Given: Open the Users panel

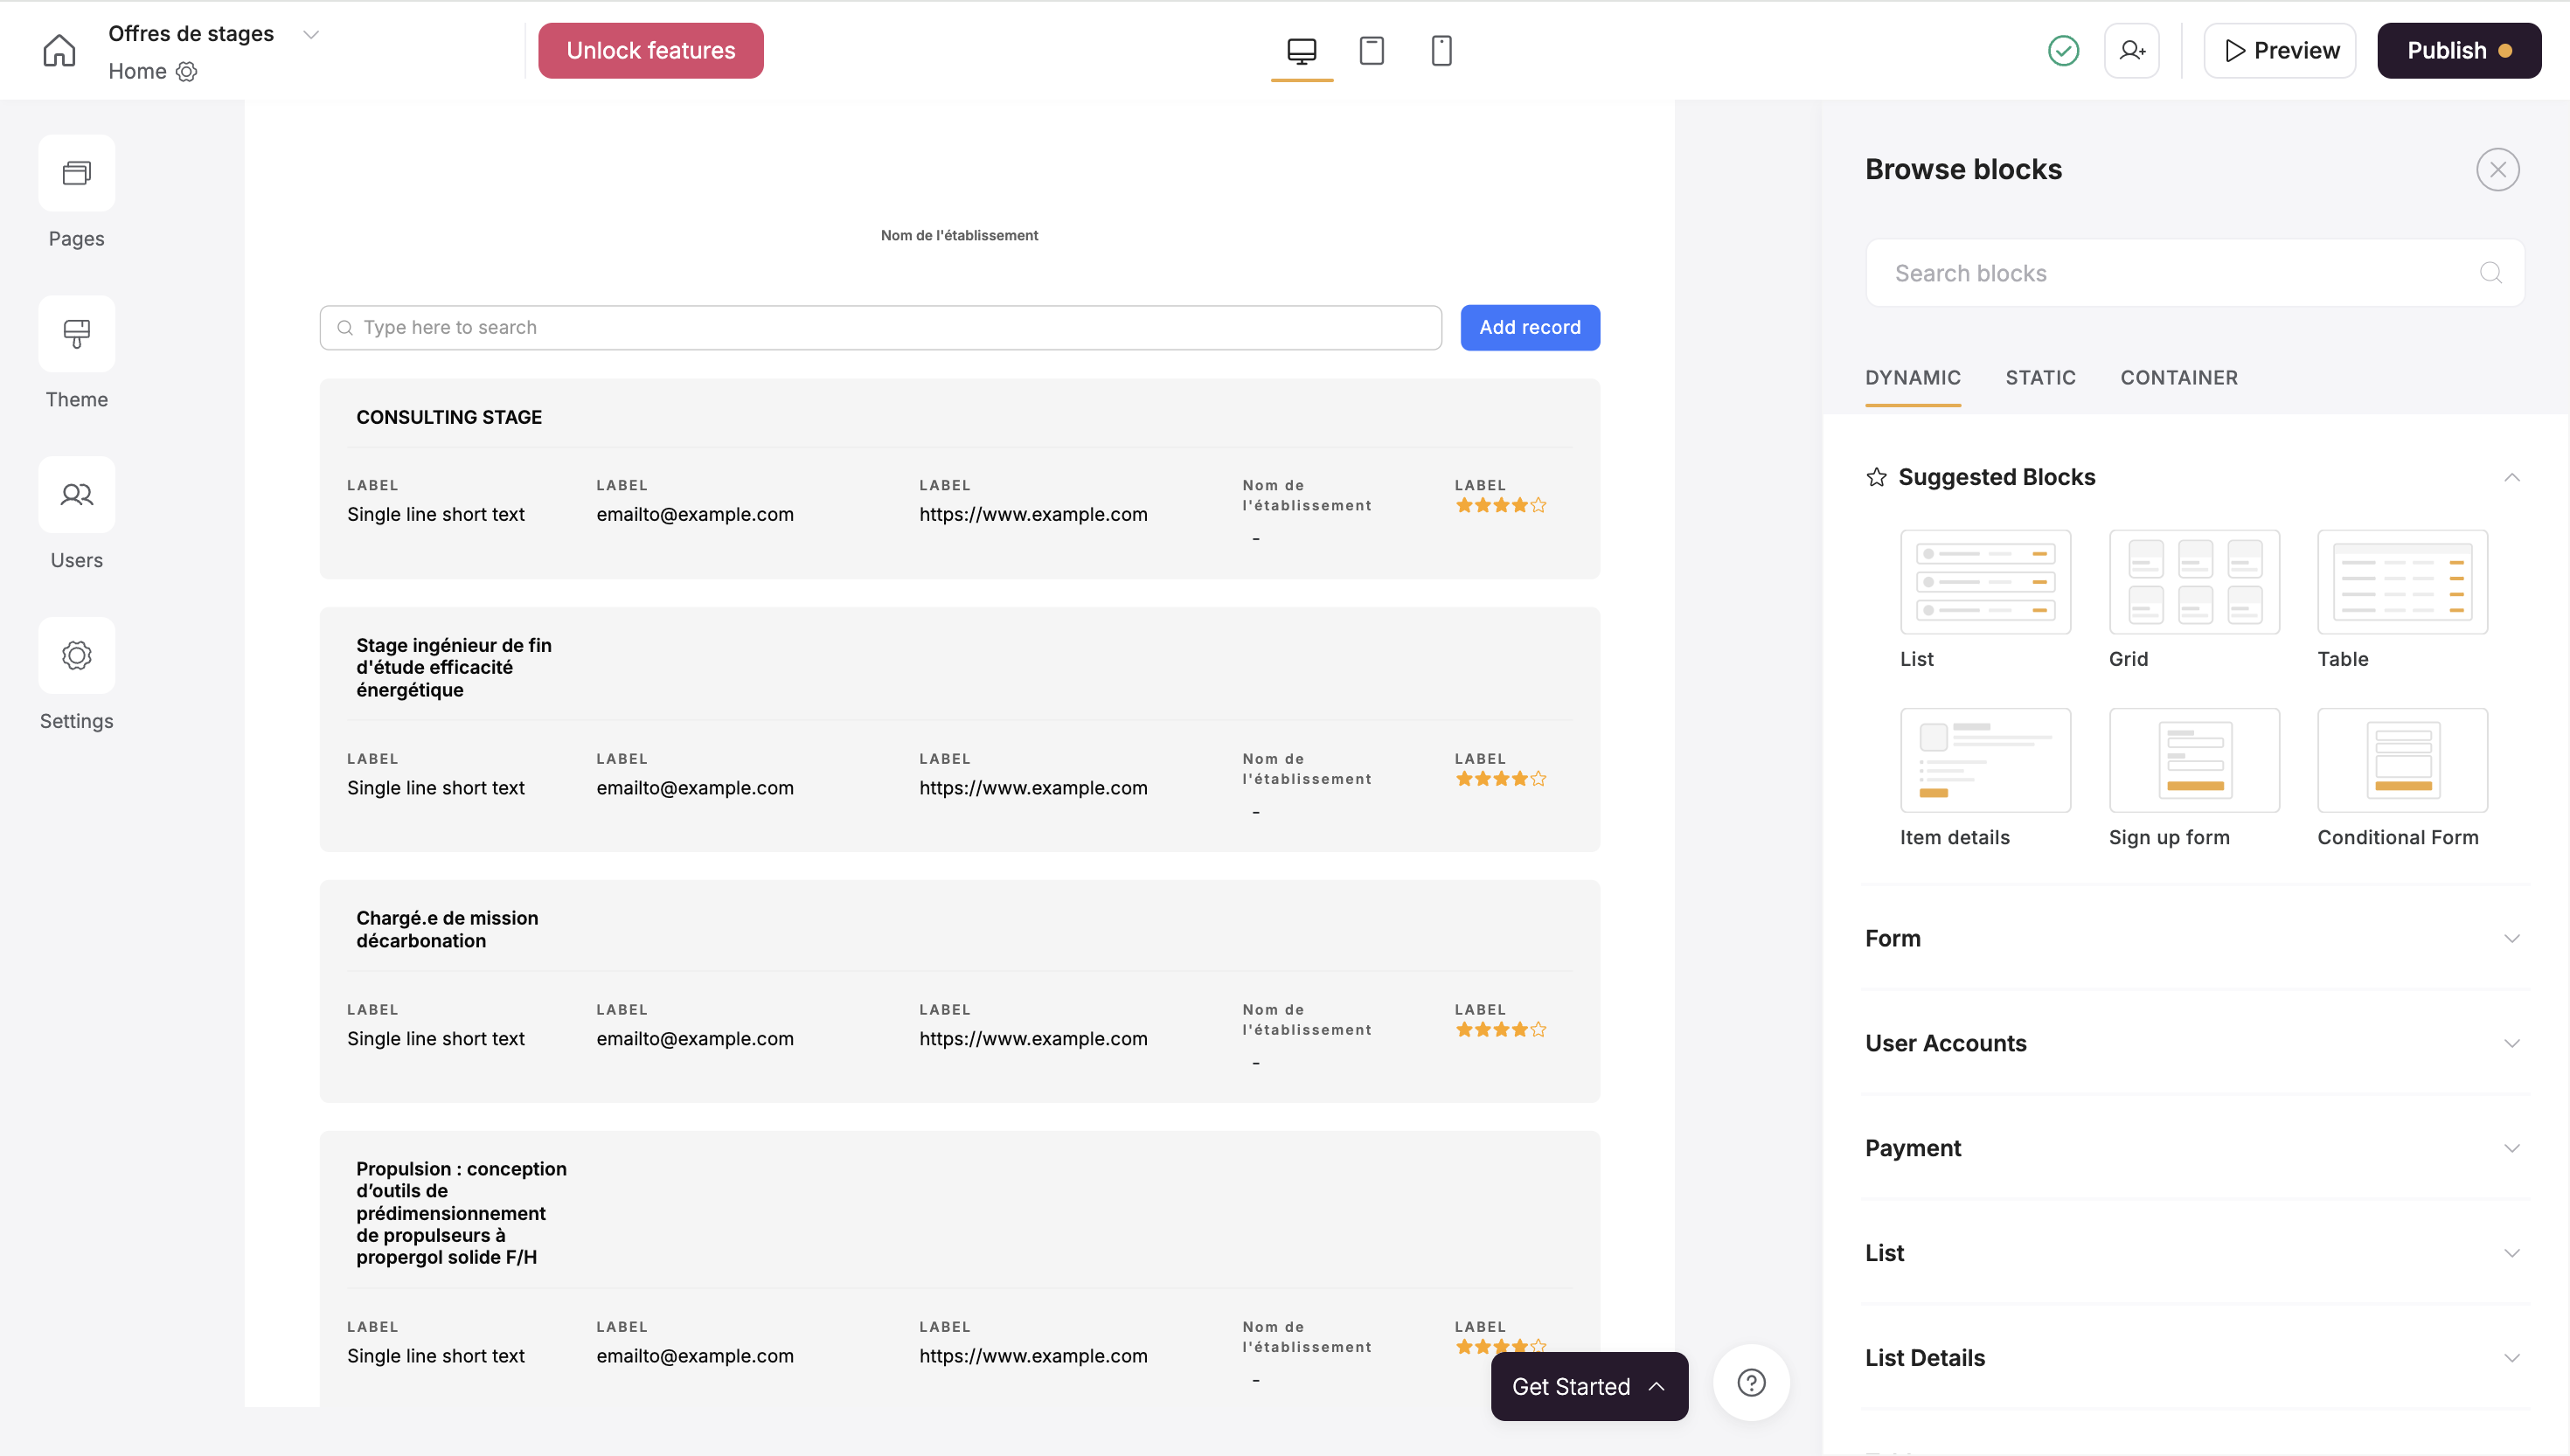Looking at the screenshot, I should tap(76, 495).
